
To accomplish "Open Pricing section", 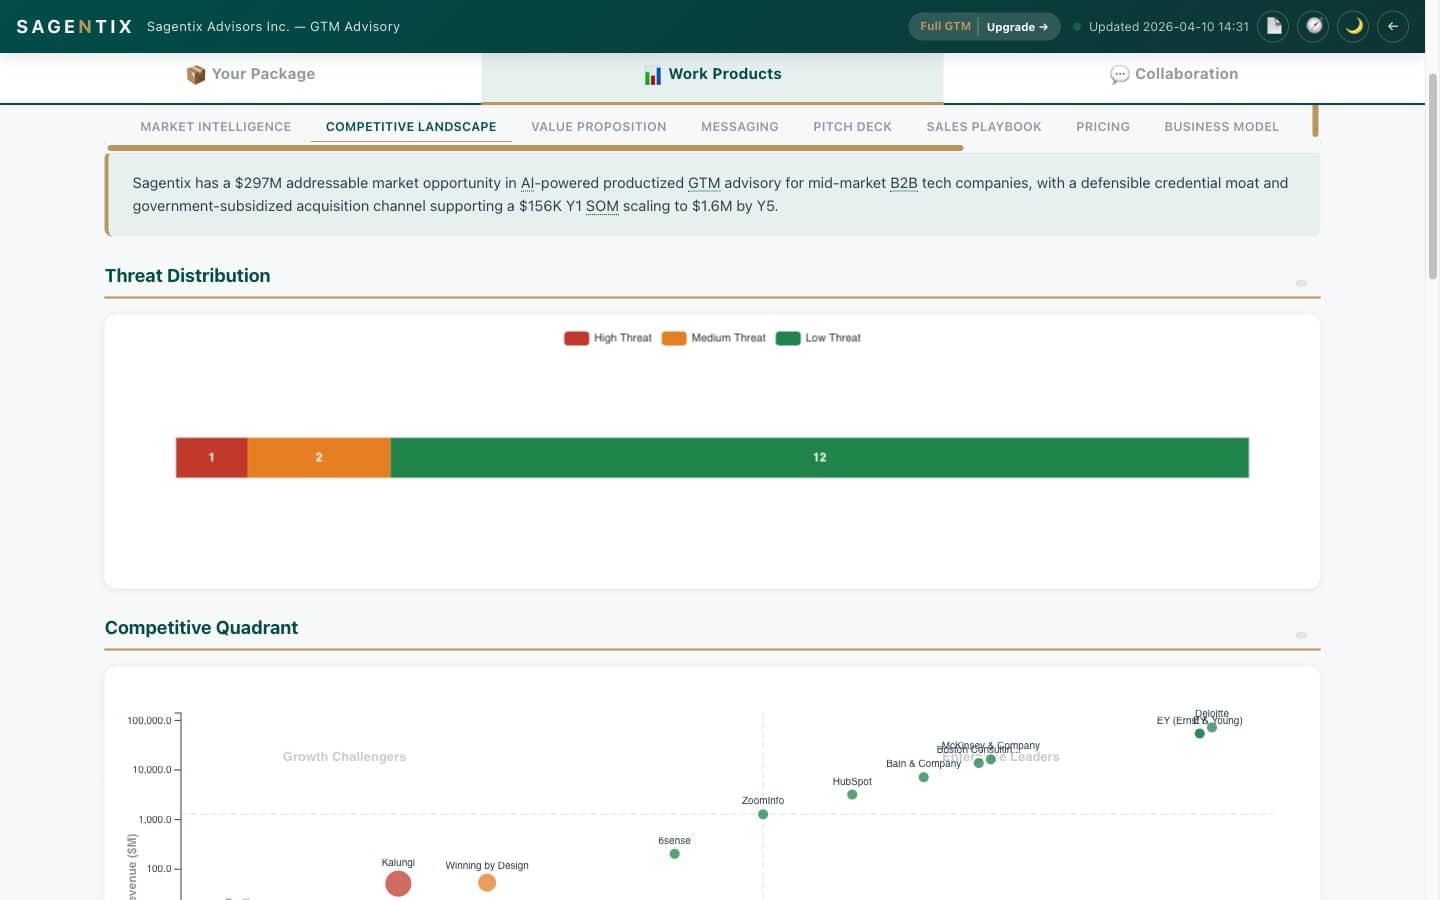I will (1103, 127).
